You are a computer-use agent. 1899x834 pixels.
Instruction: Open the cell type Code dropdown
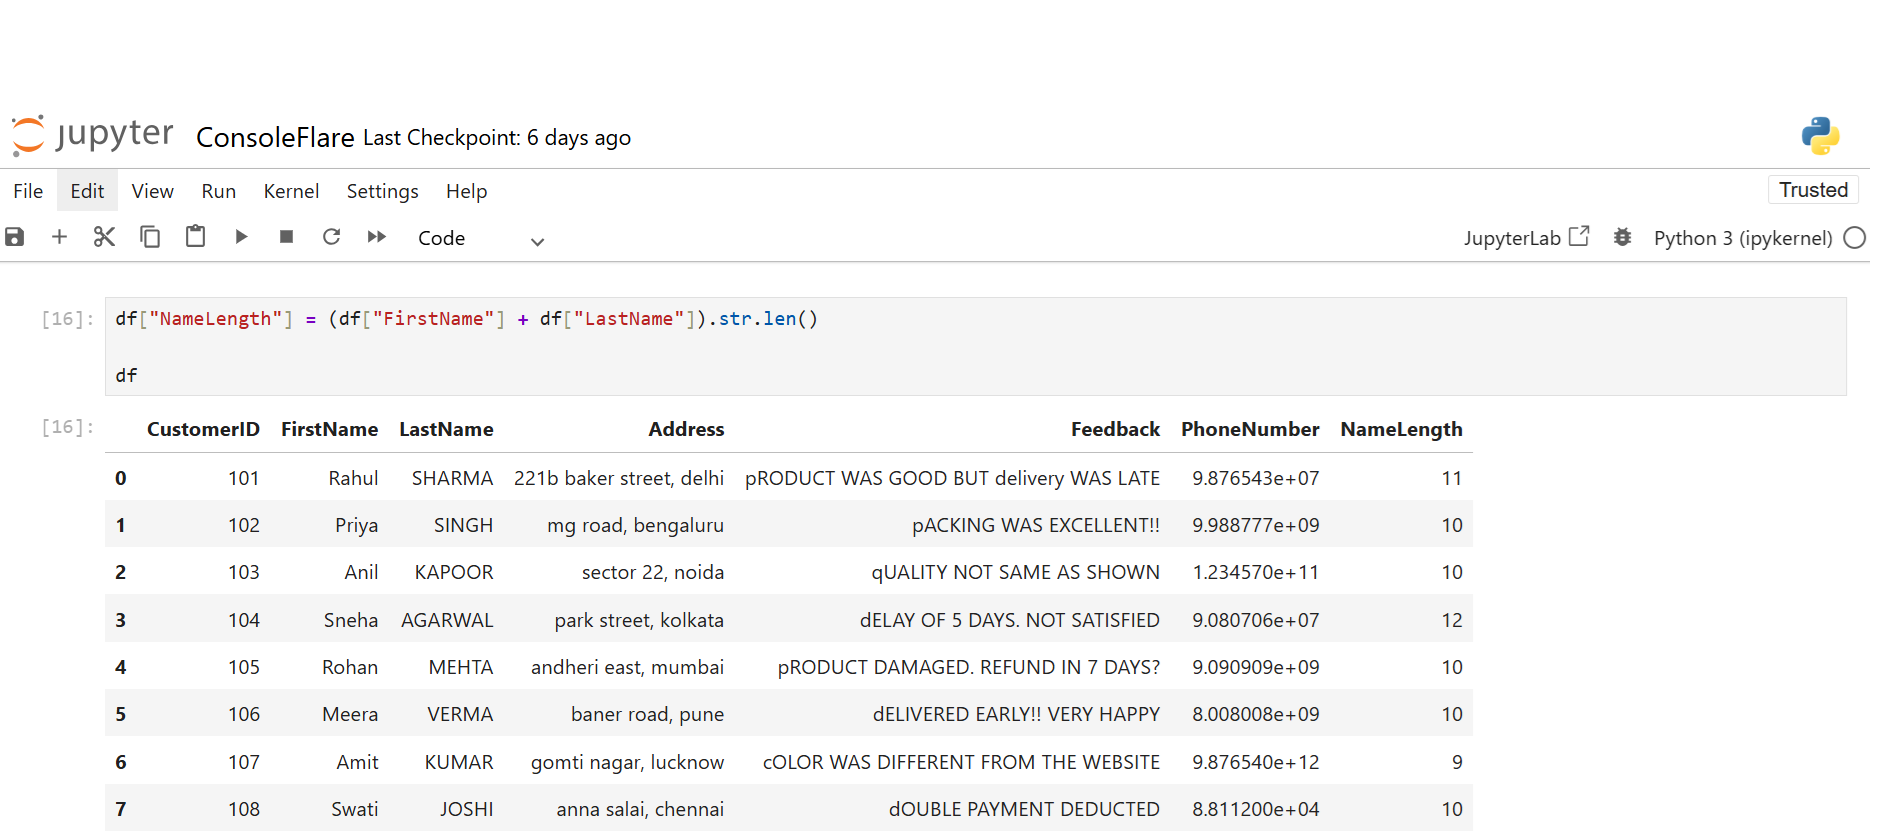(481, 239)
